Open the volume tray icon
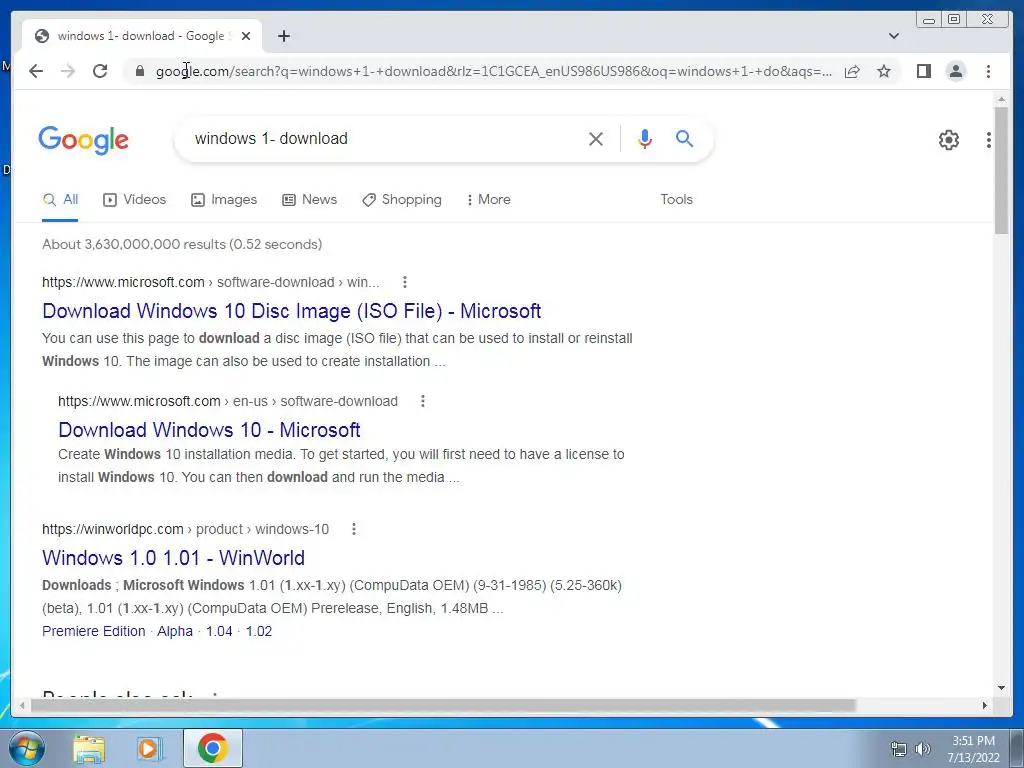1024x768 pixels. [x=923, y=749]
